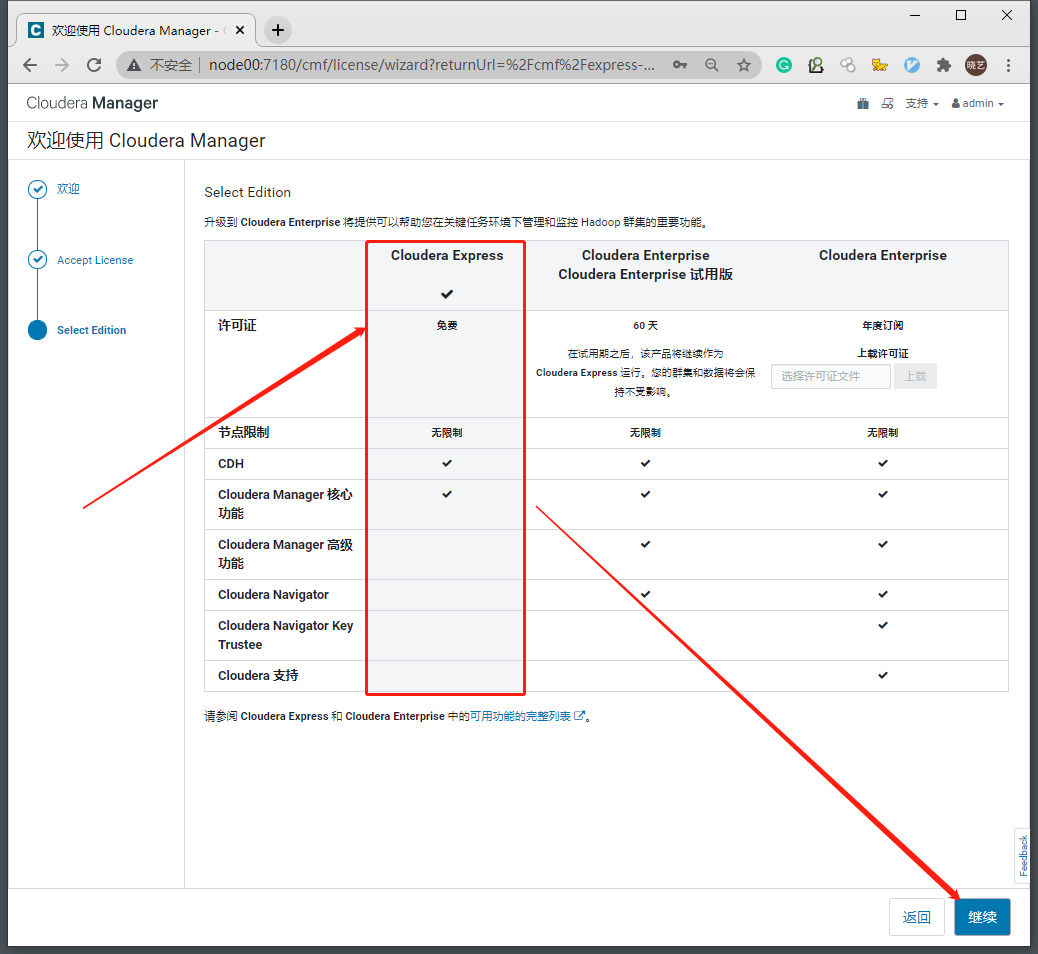Click the CDH row label
The width and height of the screenshot is (1038, 954).
231,463
